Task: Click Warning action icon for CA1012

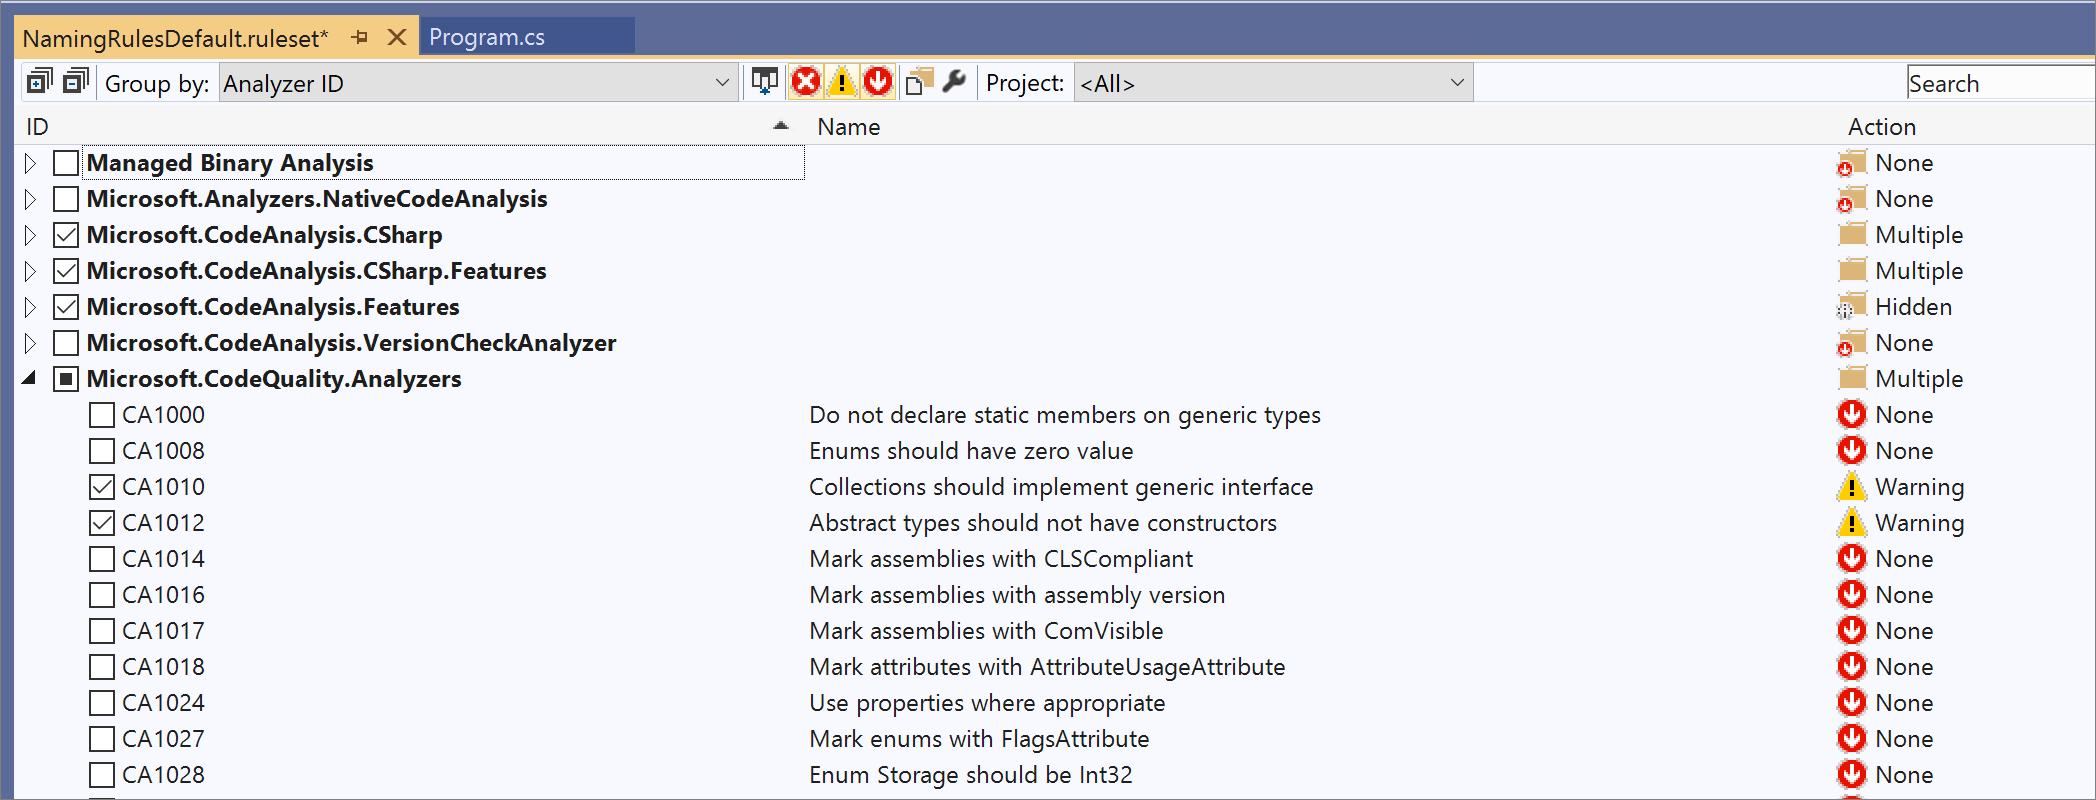Action: 1852,523
